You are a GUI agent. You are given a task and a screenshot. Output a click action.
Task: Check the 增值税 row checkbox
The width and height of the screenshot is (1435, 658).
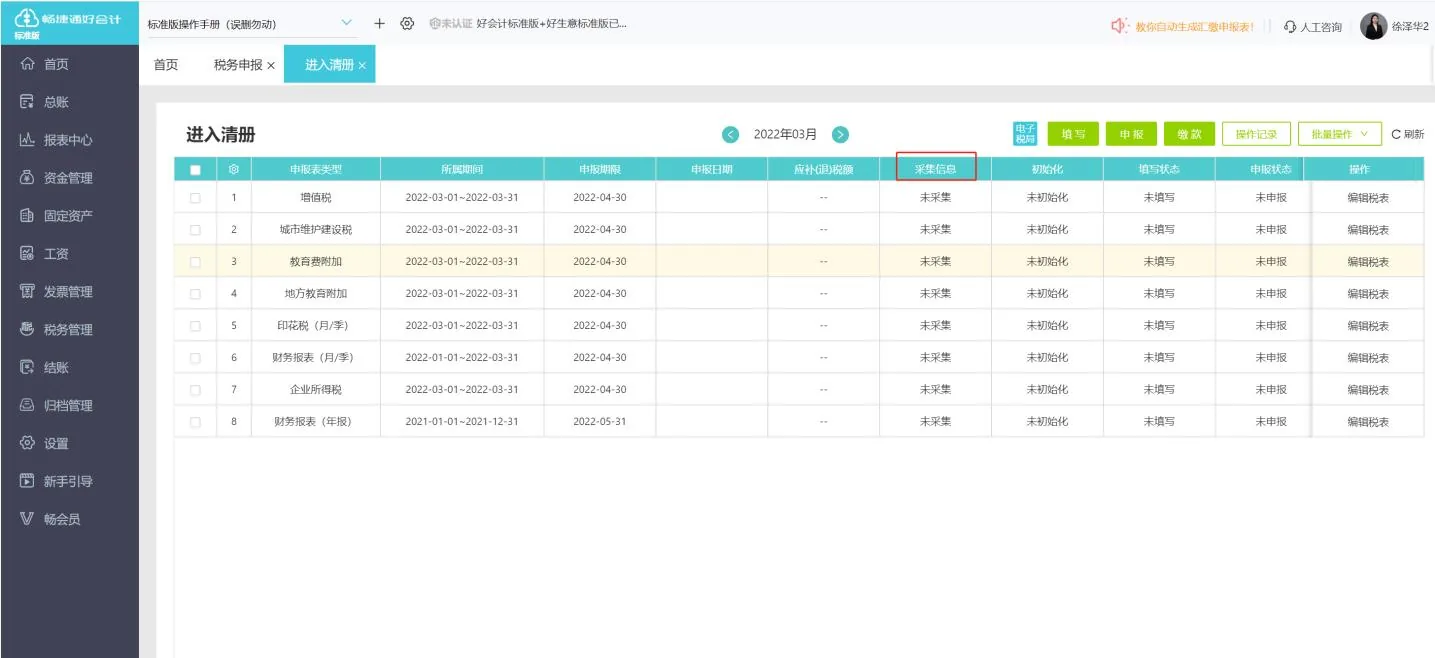click(195, 198)
